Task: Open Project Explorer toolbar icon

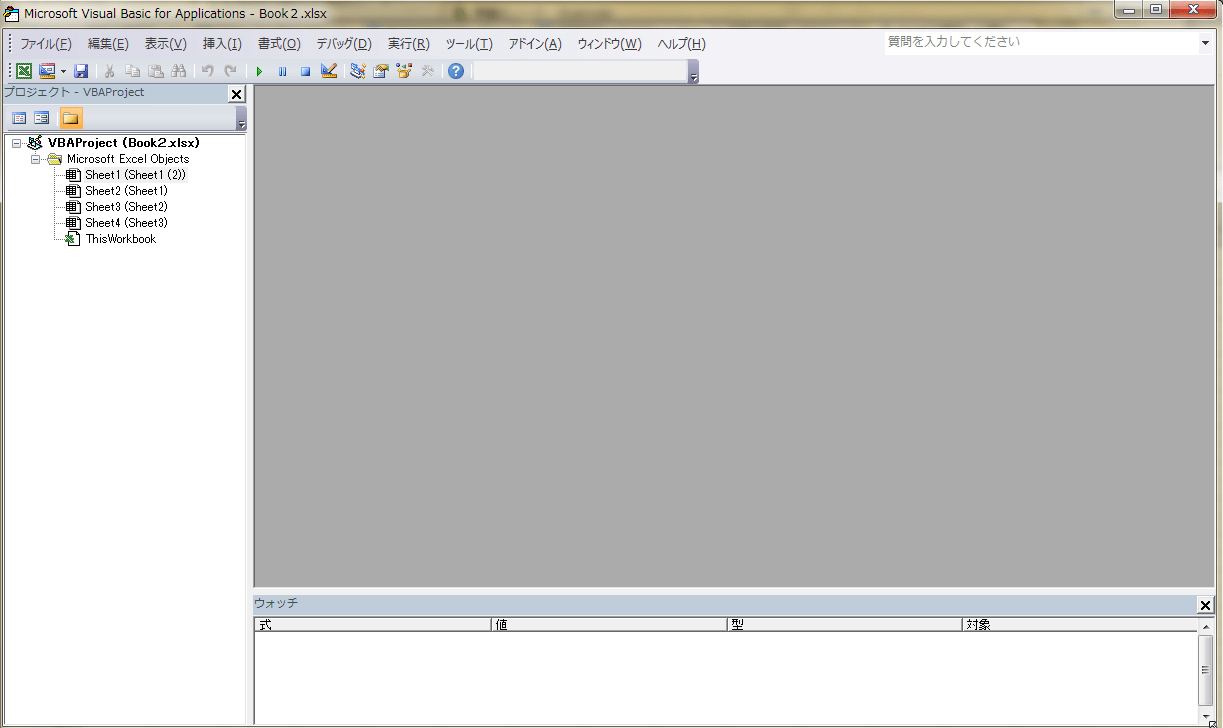Action: point(357,71)
